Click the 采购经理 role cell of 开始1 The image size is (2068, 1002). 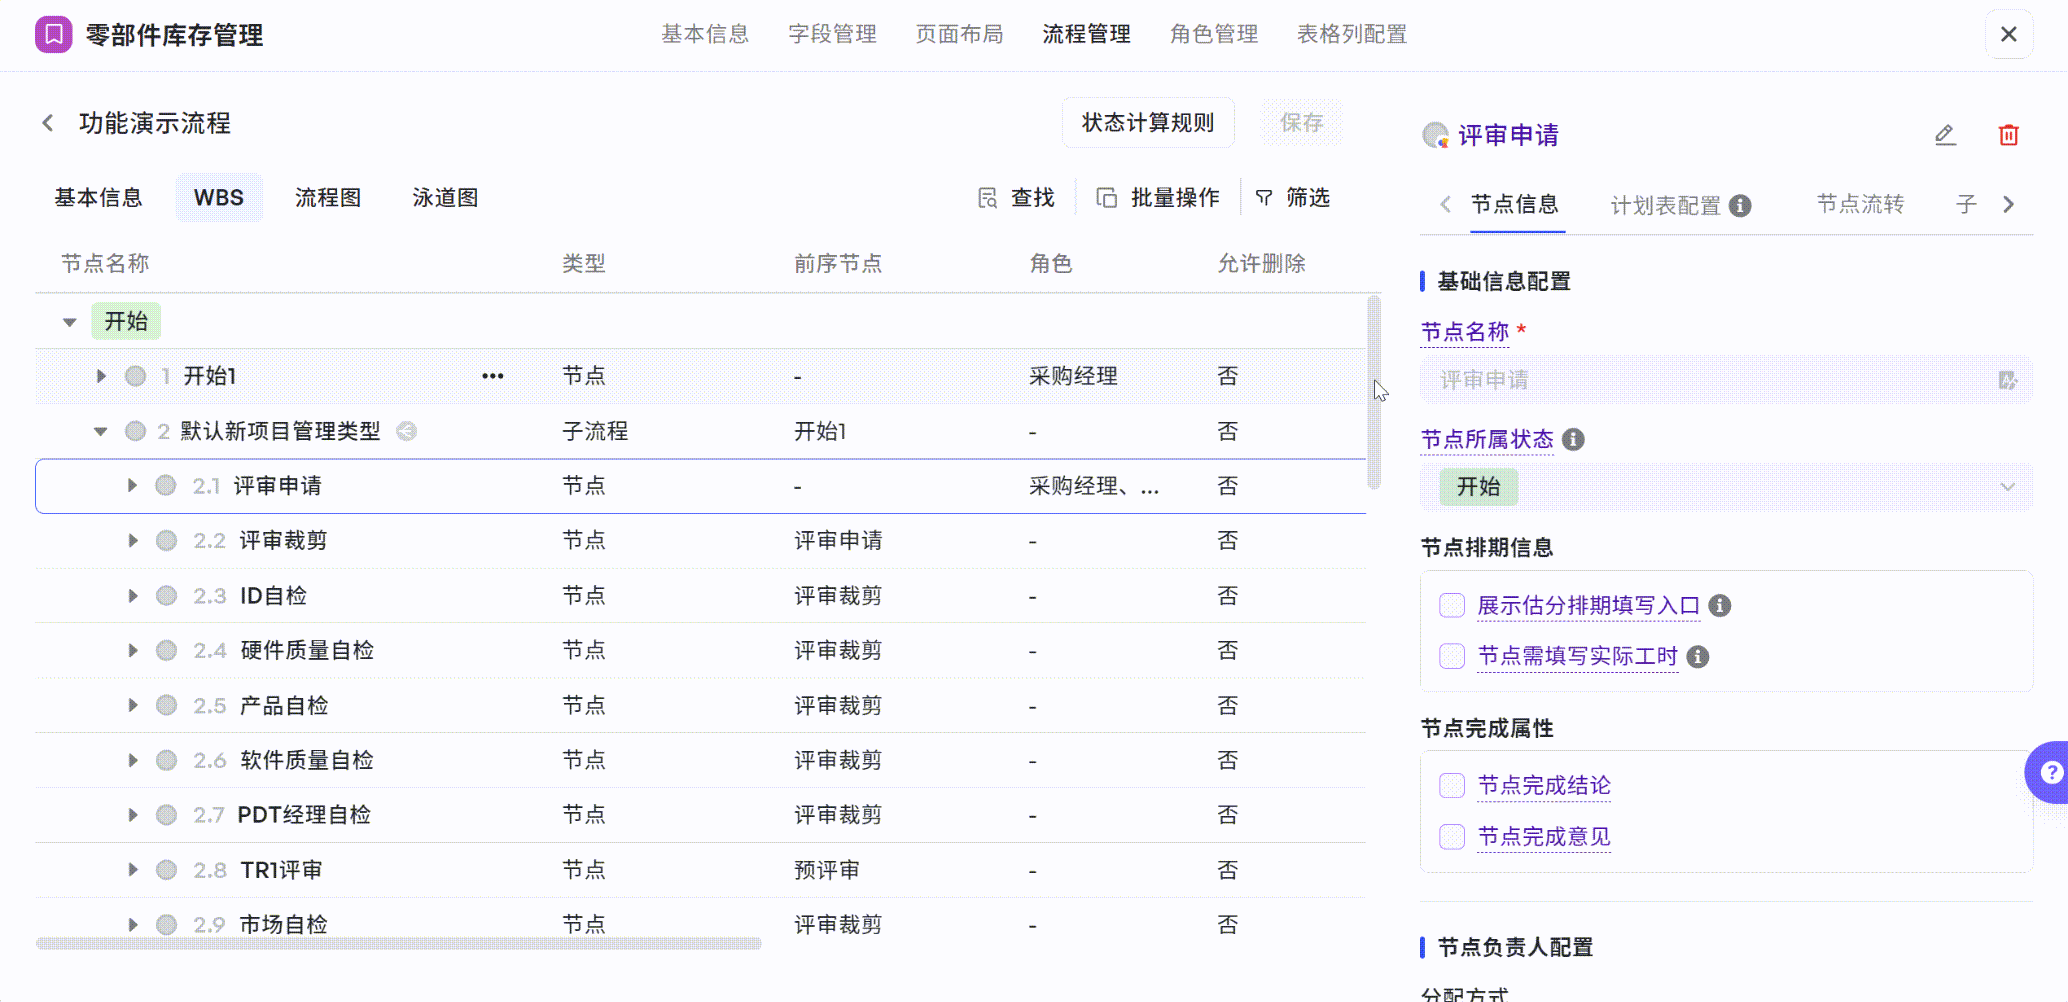(x=1073, y=376)
